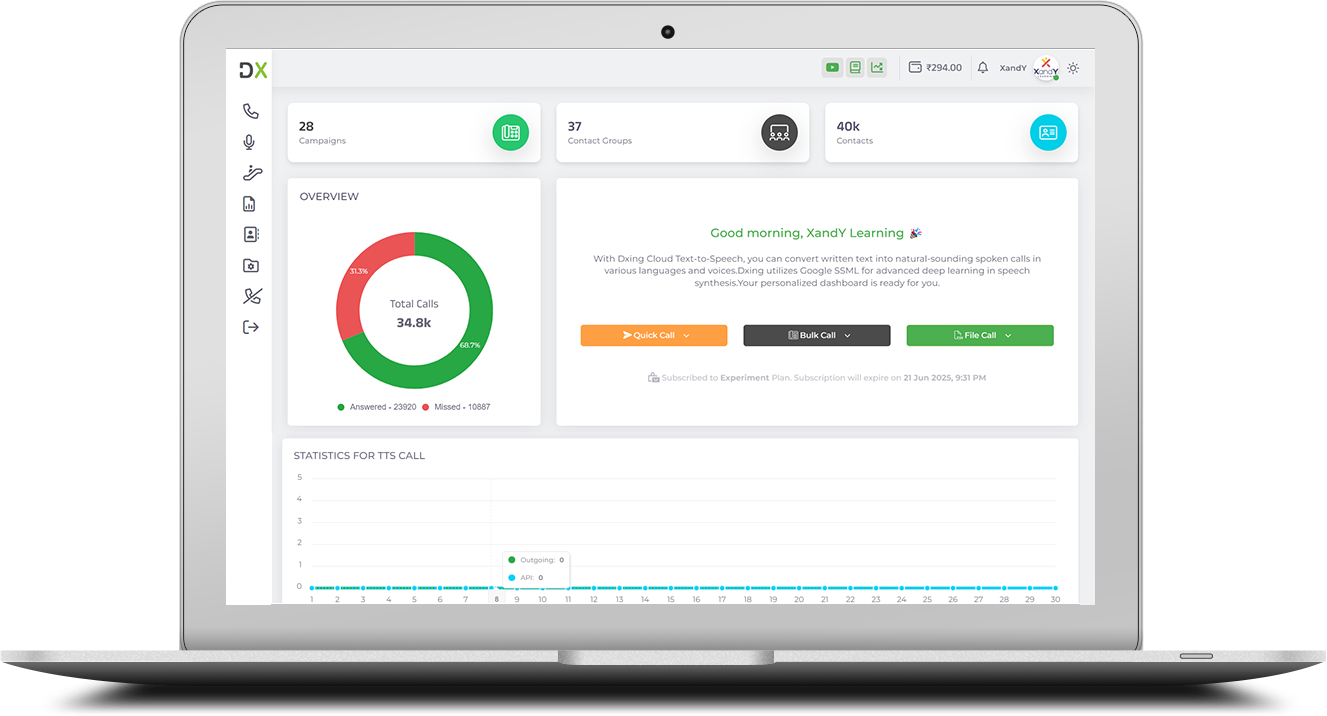Open the Contacts card showing 40k
This screenshot has width=1327, height=716.
click(x=952, y=133)
